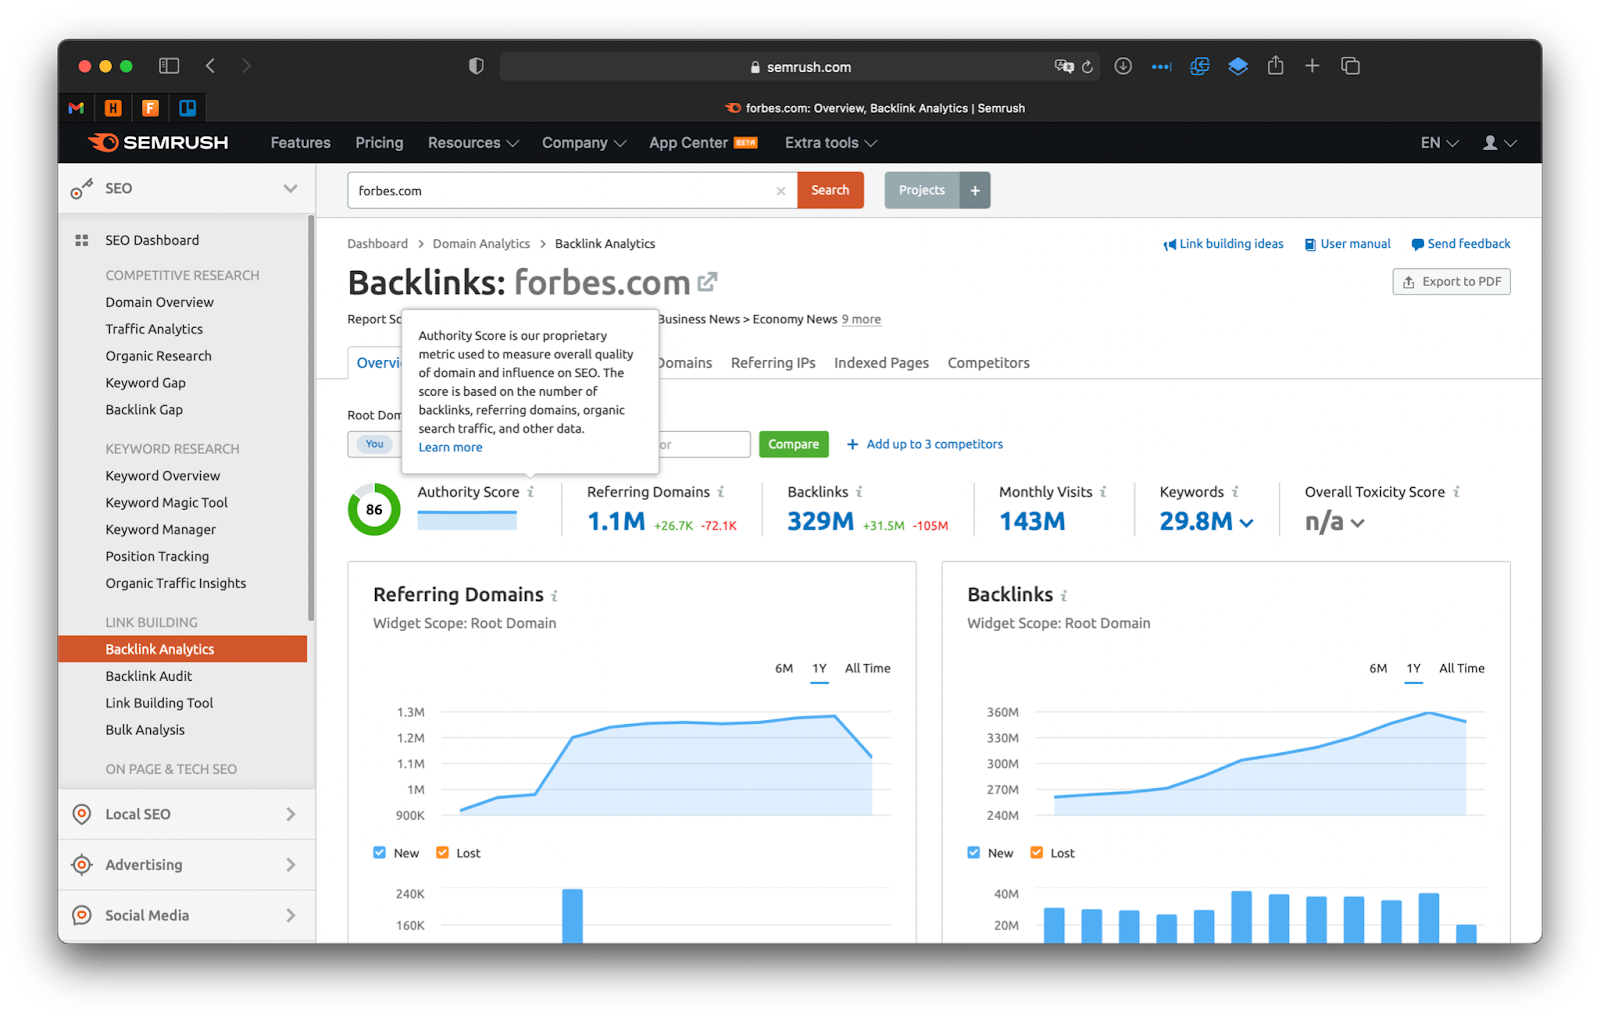Open forbes.com external link icon
Screen dimensions: 1600x1020
707,283
